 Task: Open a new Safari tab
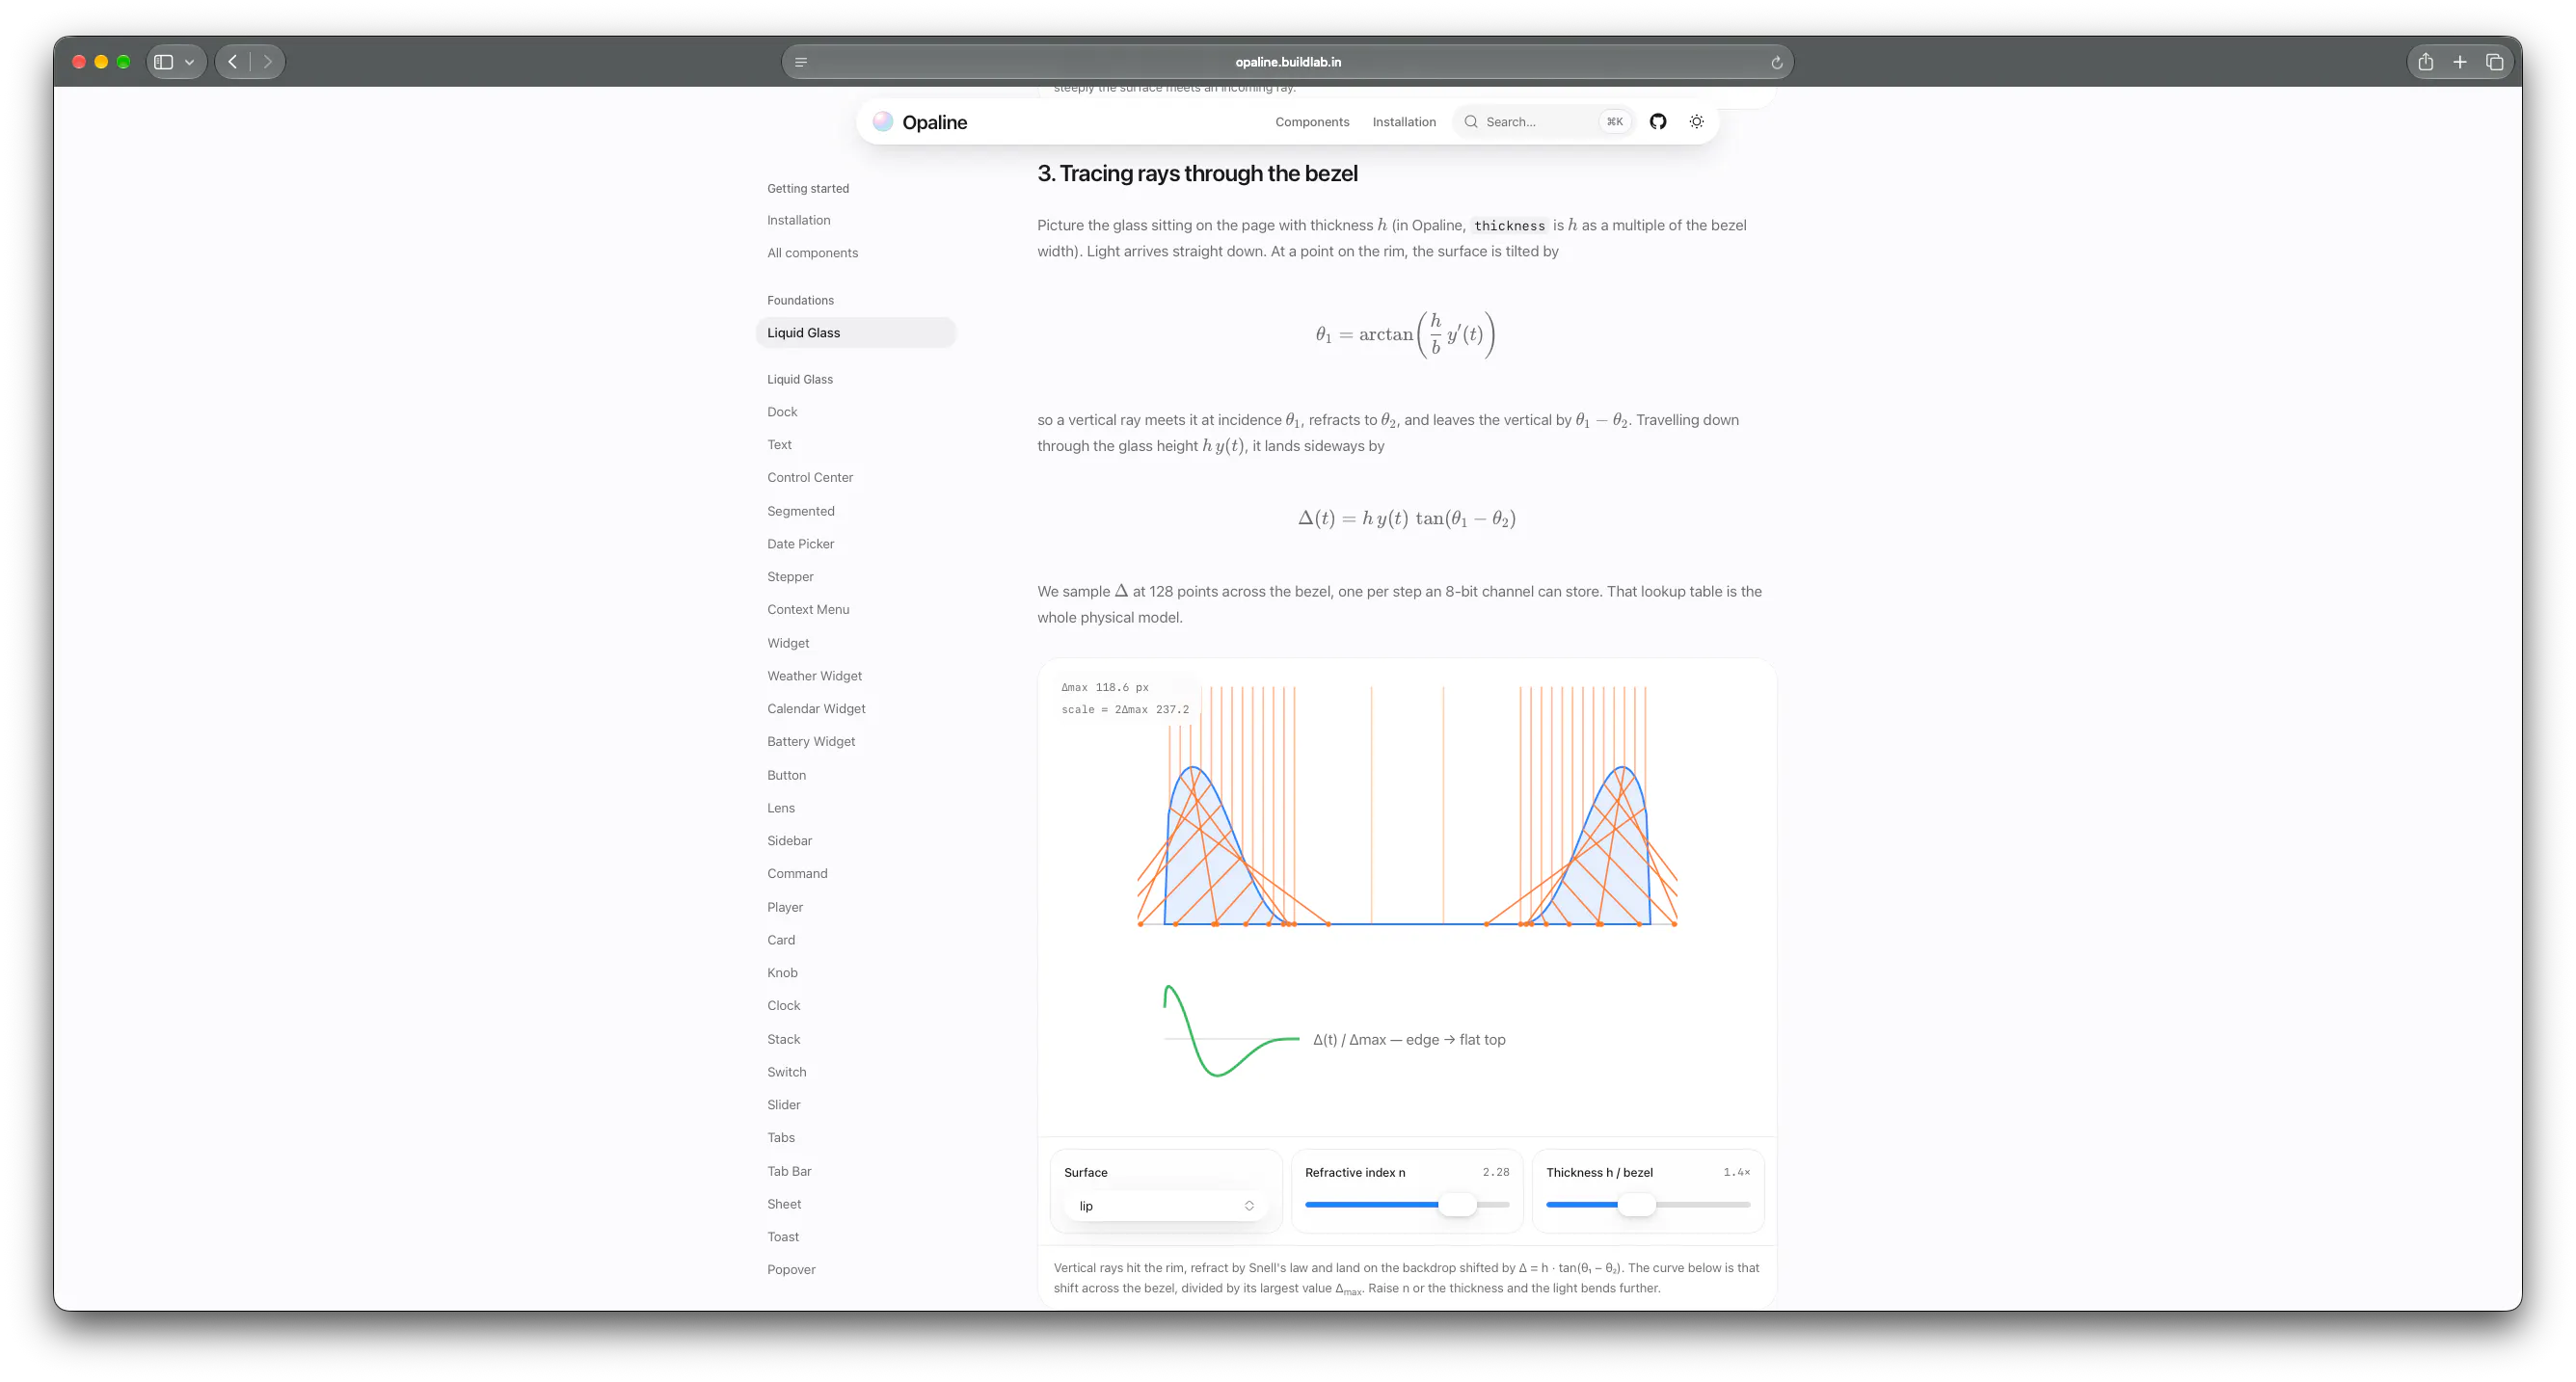coord(2460,62)
